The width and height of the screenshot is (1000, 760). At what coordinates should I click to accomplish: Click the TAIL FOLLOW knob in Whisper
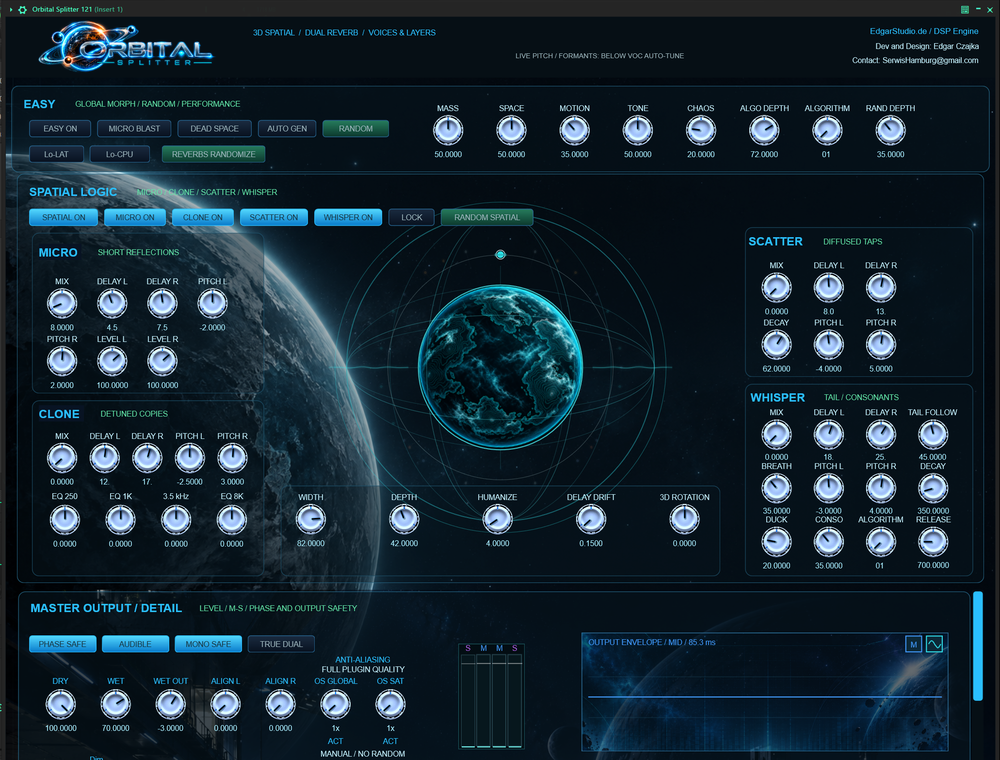(932, 435)
